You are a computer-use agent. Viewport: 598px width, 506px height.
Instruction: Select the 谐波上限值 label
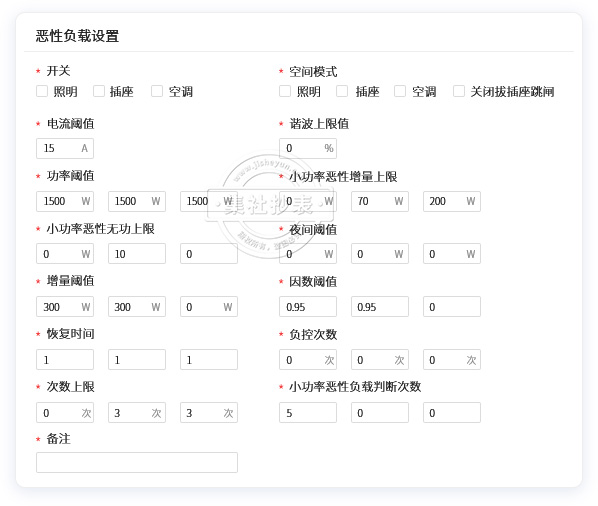coord(319,124)
